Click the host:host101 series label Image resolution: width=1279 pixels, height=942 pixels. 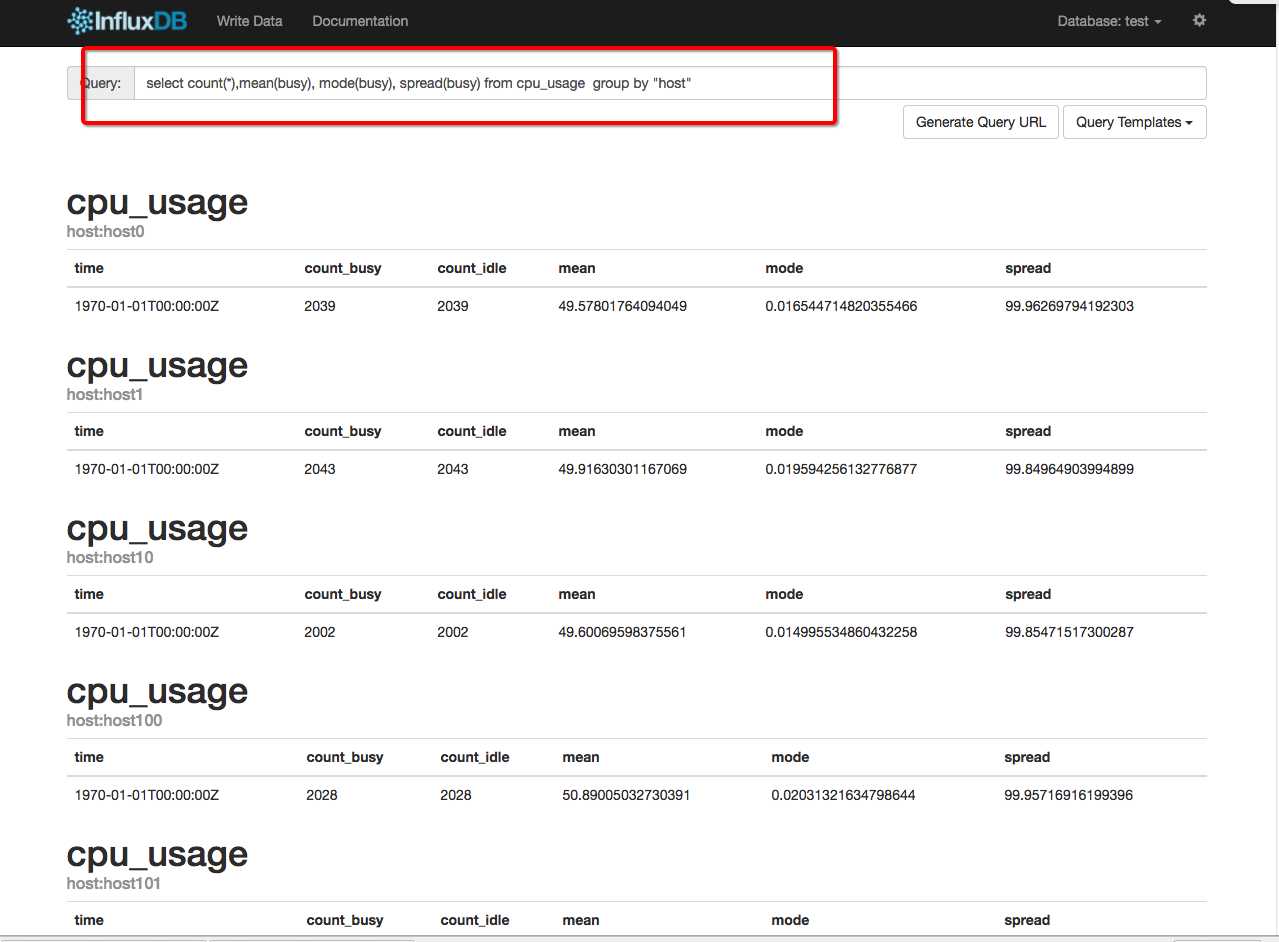(x=114, y=884)
